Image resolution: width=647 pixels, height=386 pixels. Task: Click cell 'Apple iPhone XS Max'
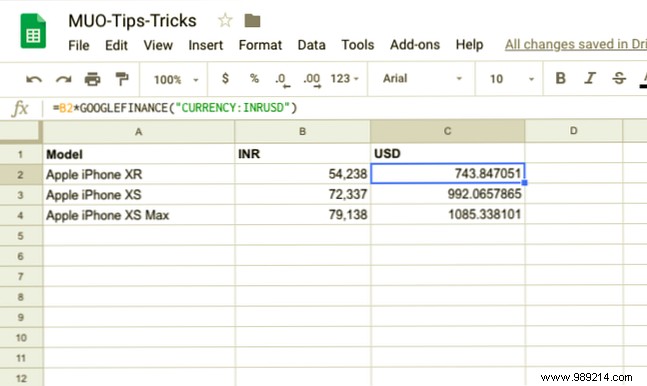139,215
